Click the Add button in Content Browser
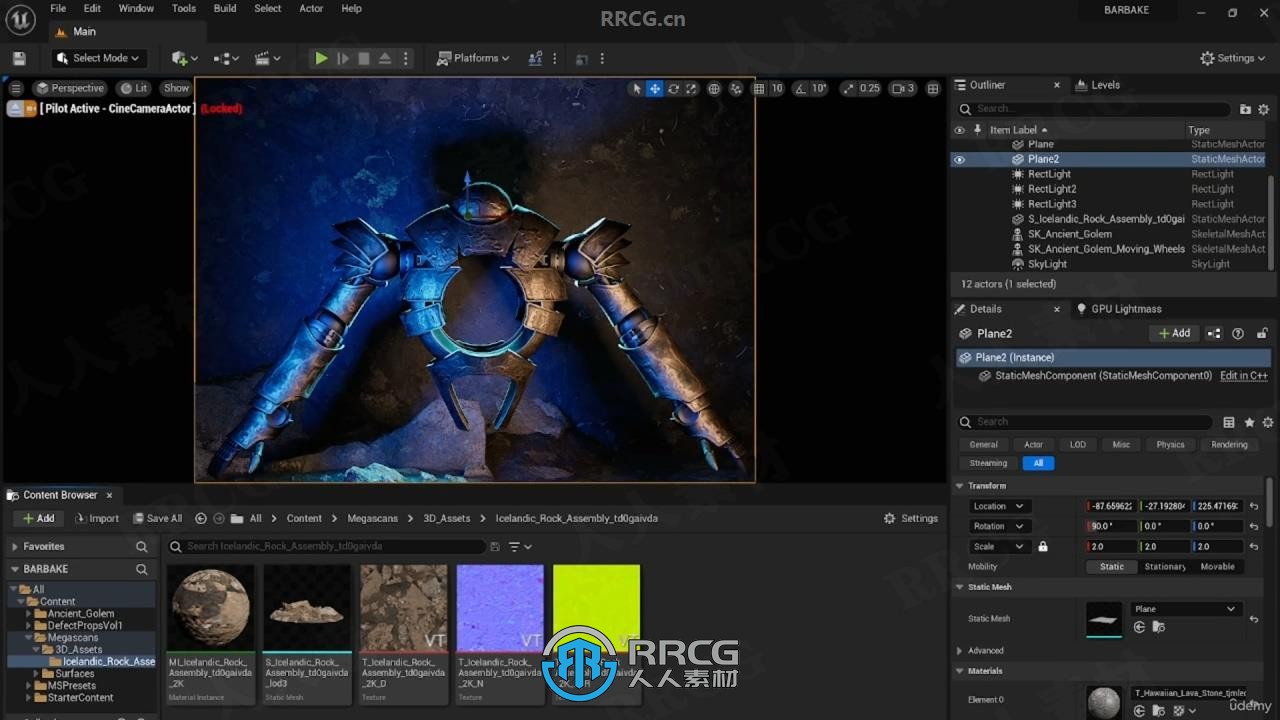The image size is (1280, 720). pyautogui.click(x=38, y=518)
